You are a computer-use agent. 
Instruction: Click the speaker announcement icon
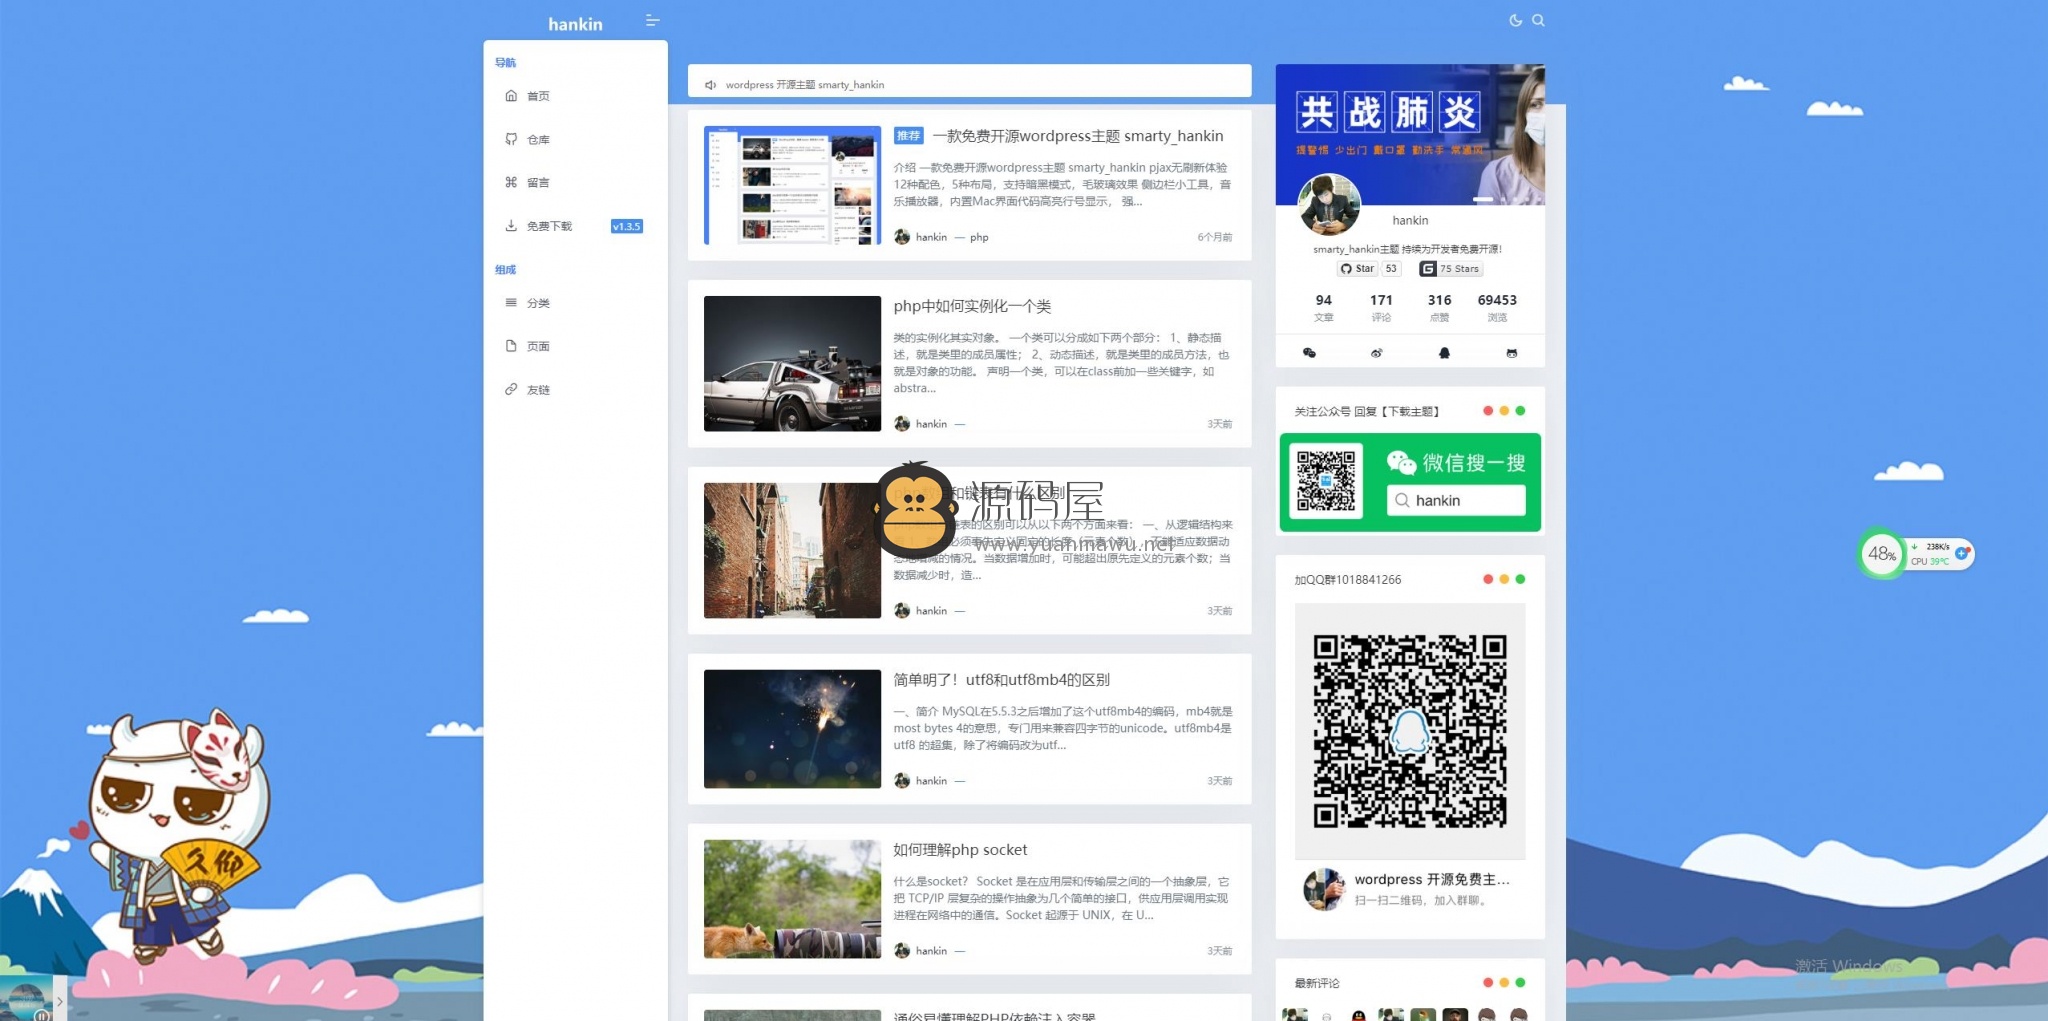(x=710, y=85)
